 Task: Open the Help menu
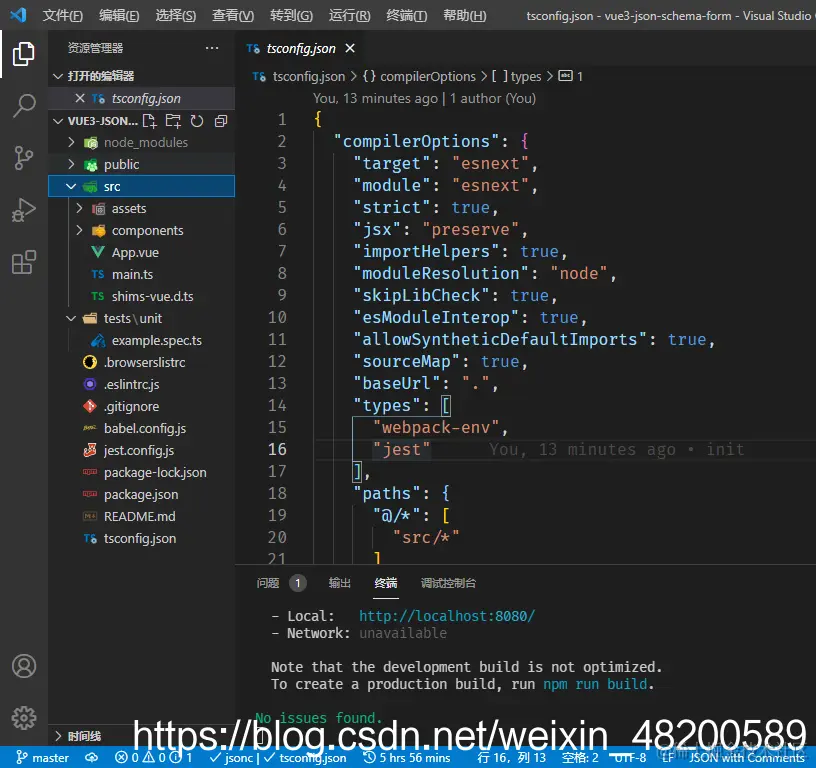point(465,16)
